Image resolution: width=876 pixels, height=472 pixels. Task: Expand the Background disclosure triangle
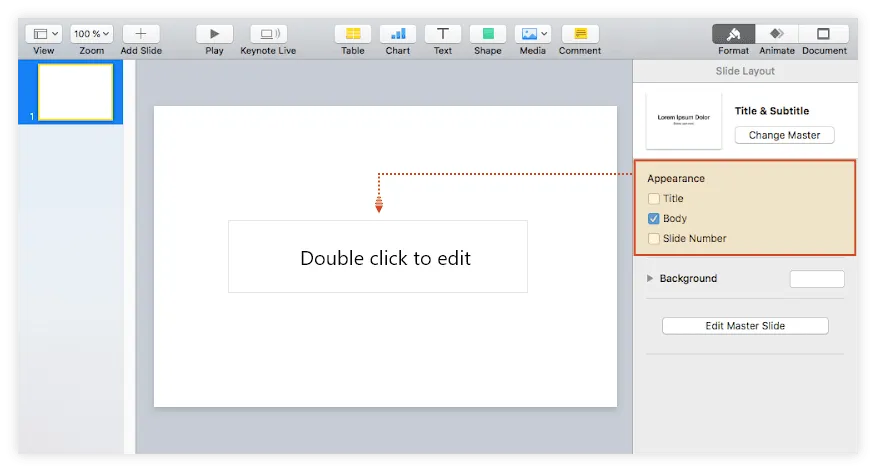[x=651, y=279]
